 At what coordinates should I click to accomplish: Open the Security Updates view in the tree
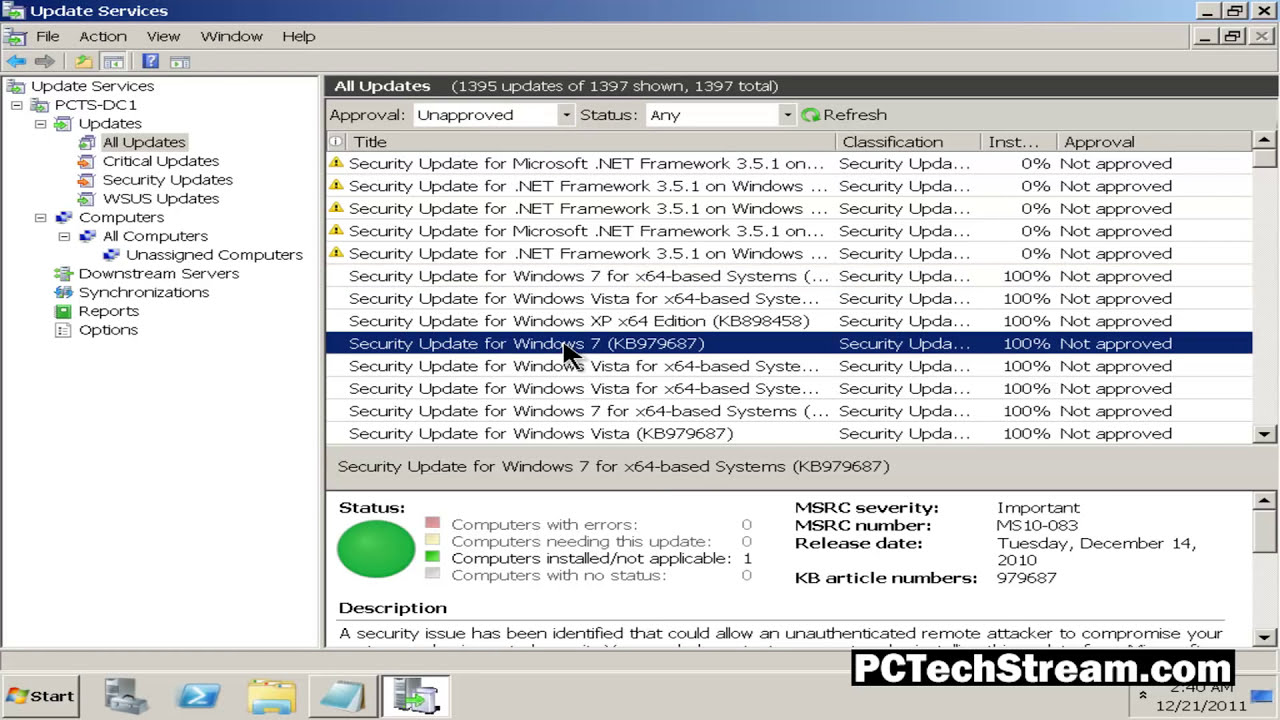pyautogui.click(x=167, y=180)
